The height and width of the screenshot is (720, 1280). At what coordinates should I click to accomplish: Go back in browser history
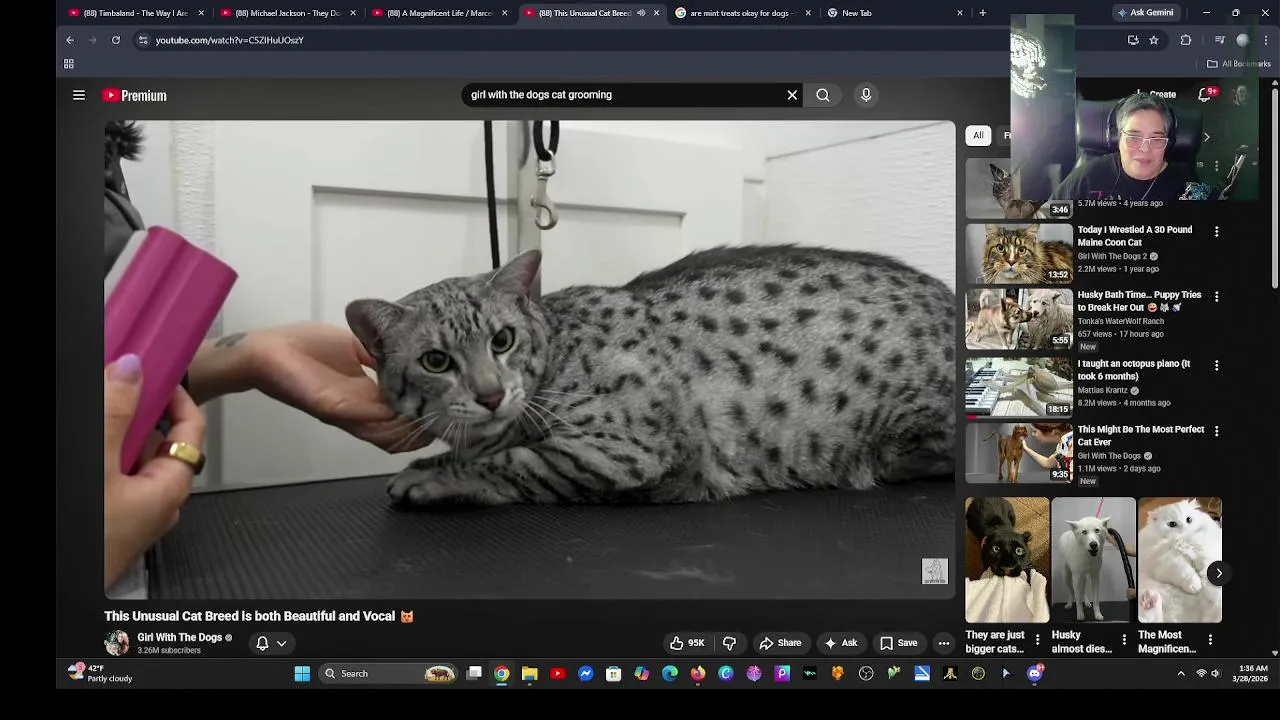click(x=70, y=40)
